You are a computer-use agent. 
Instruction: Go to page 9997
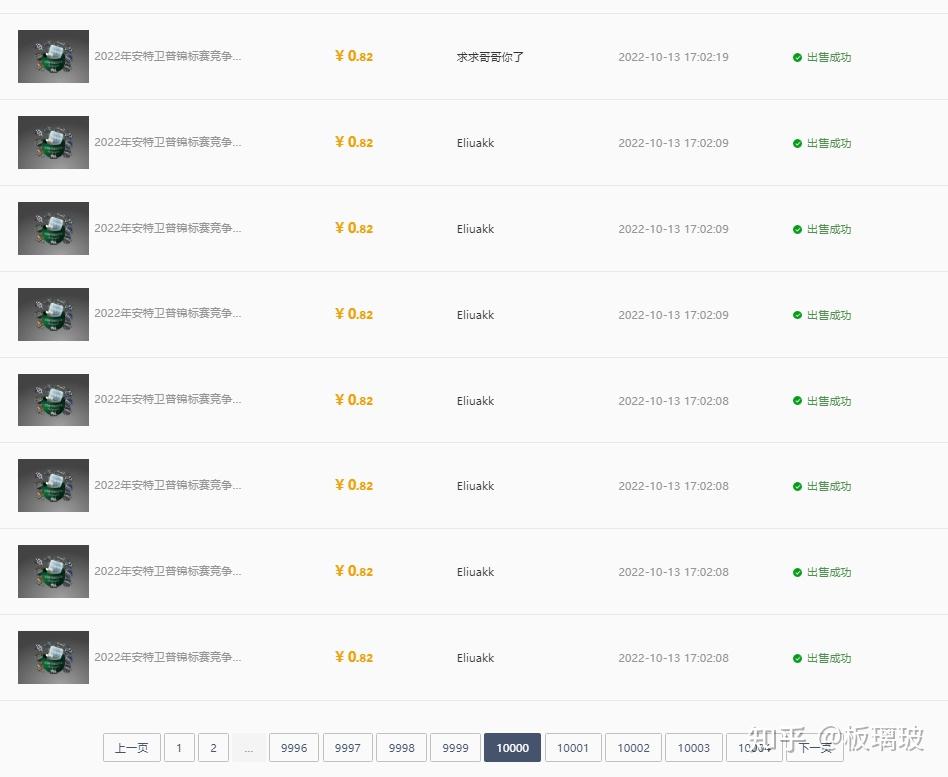[348, 747]
